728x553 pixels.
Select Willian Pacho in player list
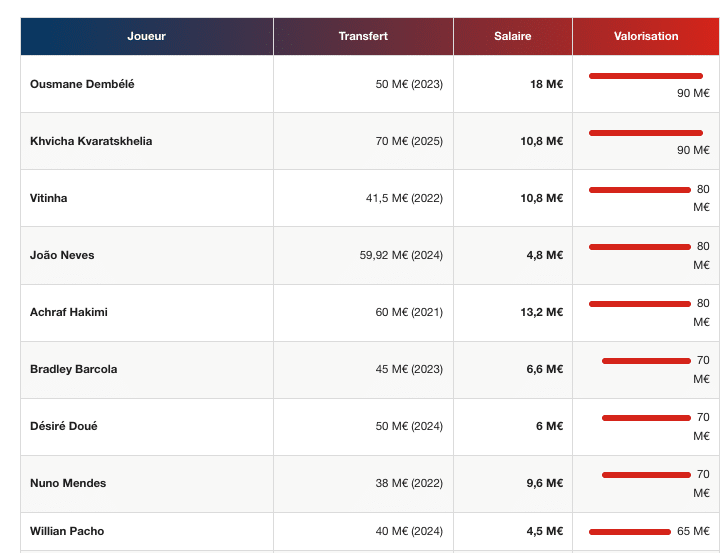pyautogui.click(x=67, y=531)
